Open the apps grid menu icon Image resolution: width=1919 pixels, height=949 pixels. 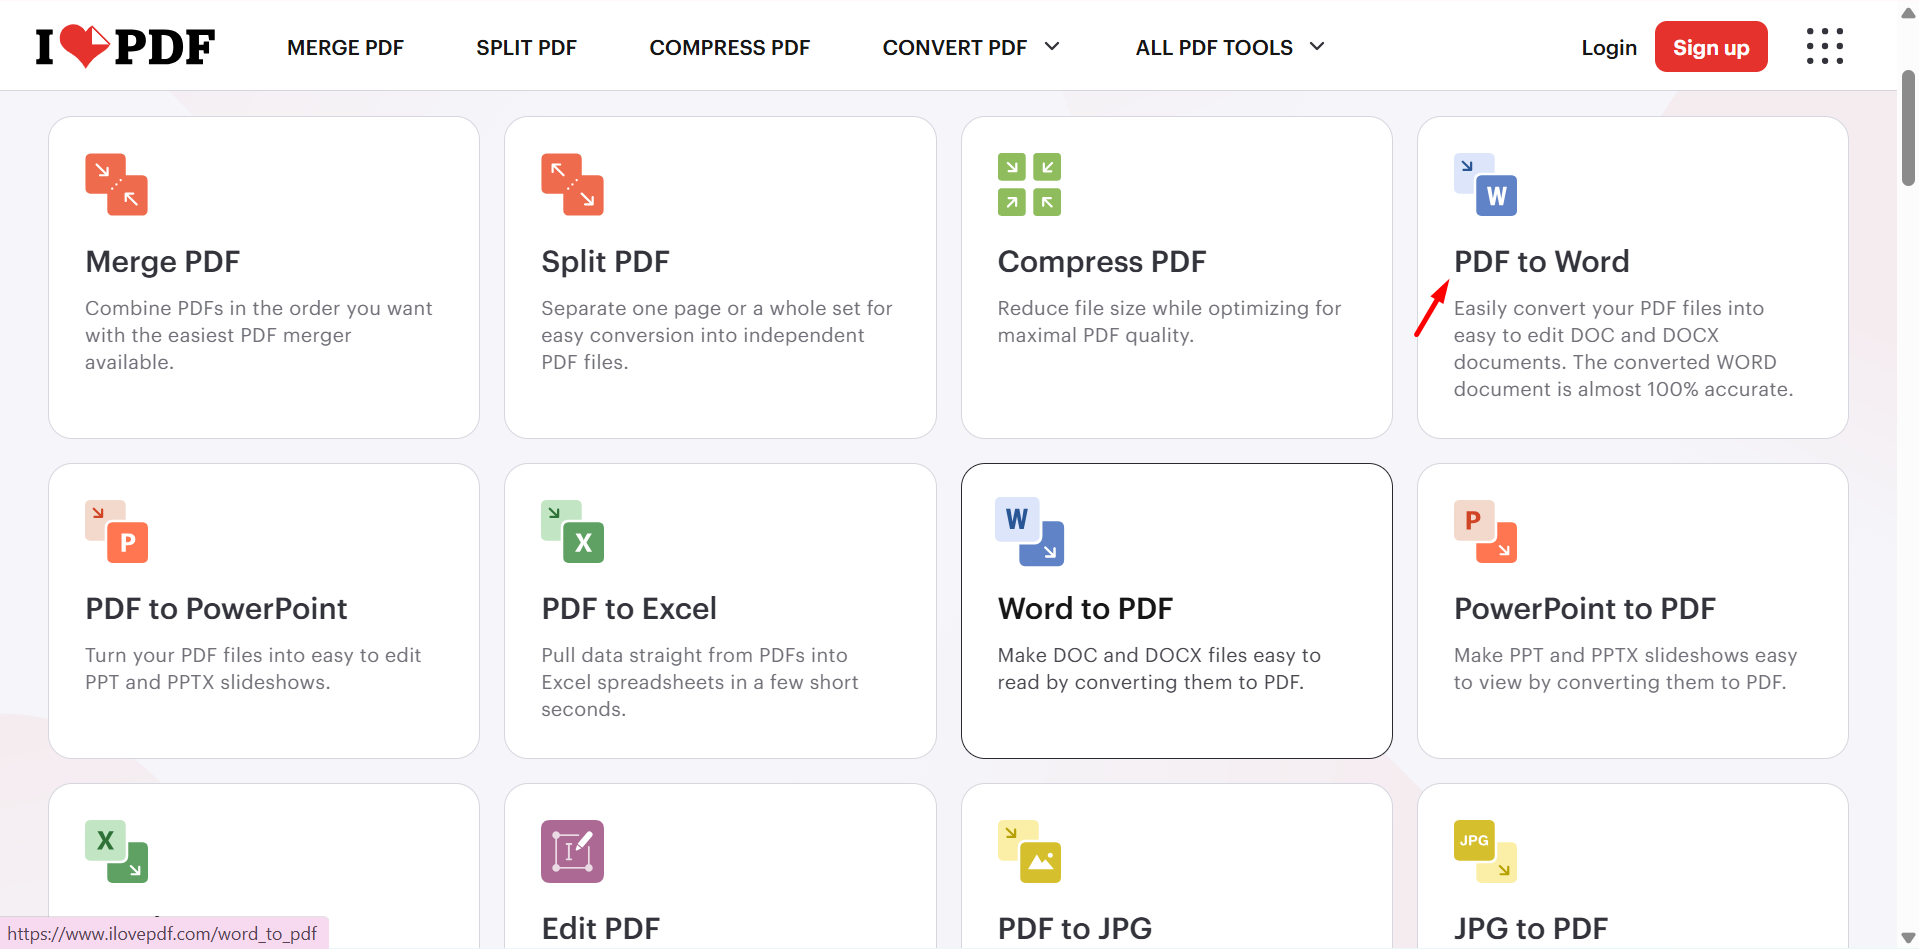click(1825, 46)
